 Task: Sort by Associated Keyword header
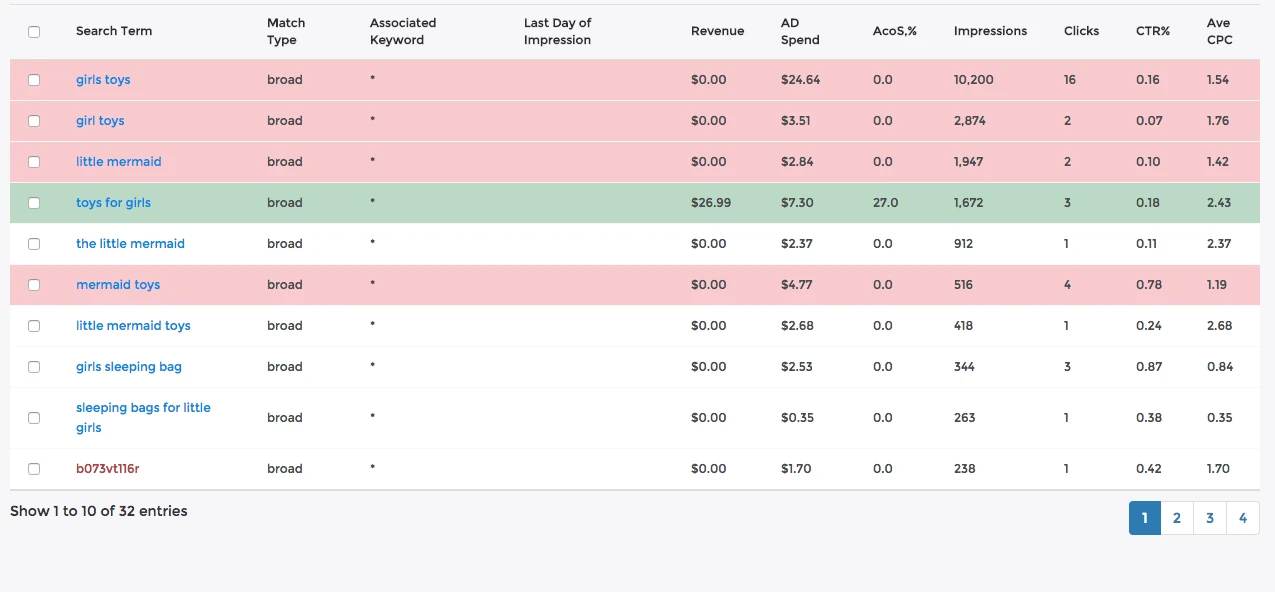tap(403, 31)
